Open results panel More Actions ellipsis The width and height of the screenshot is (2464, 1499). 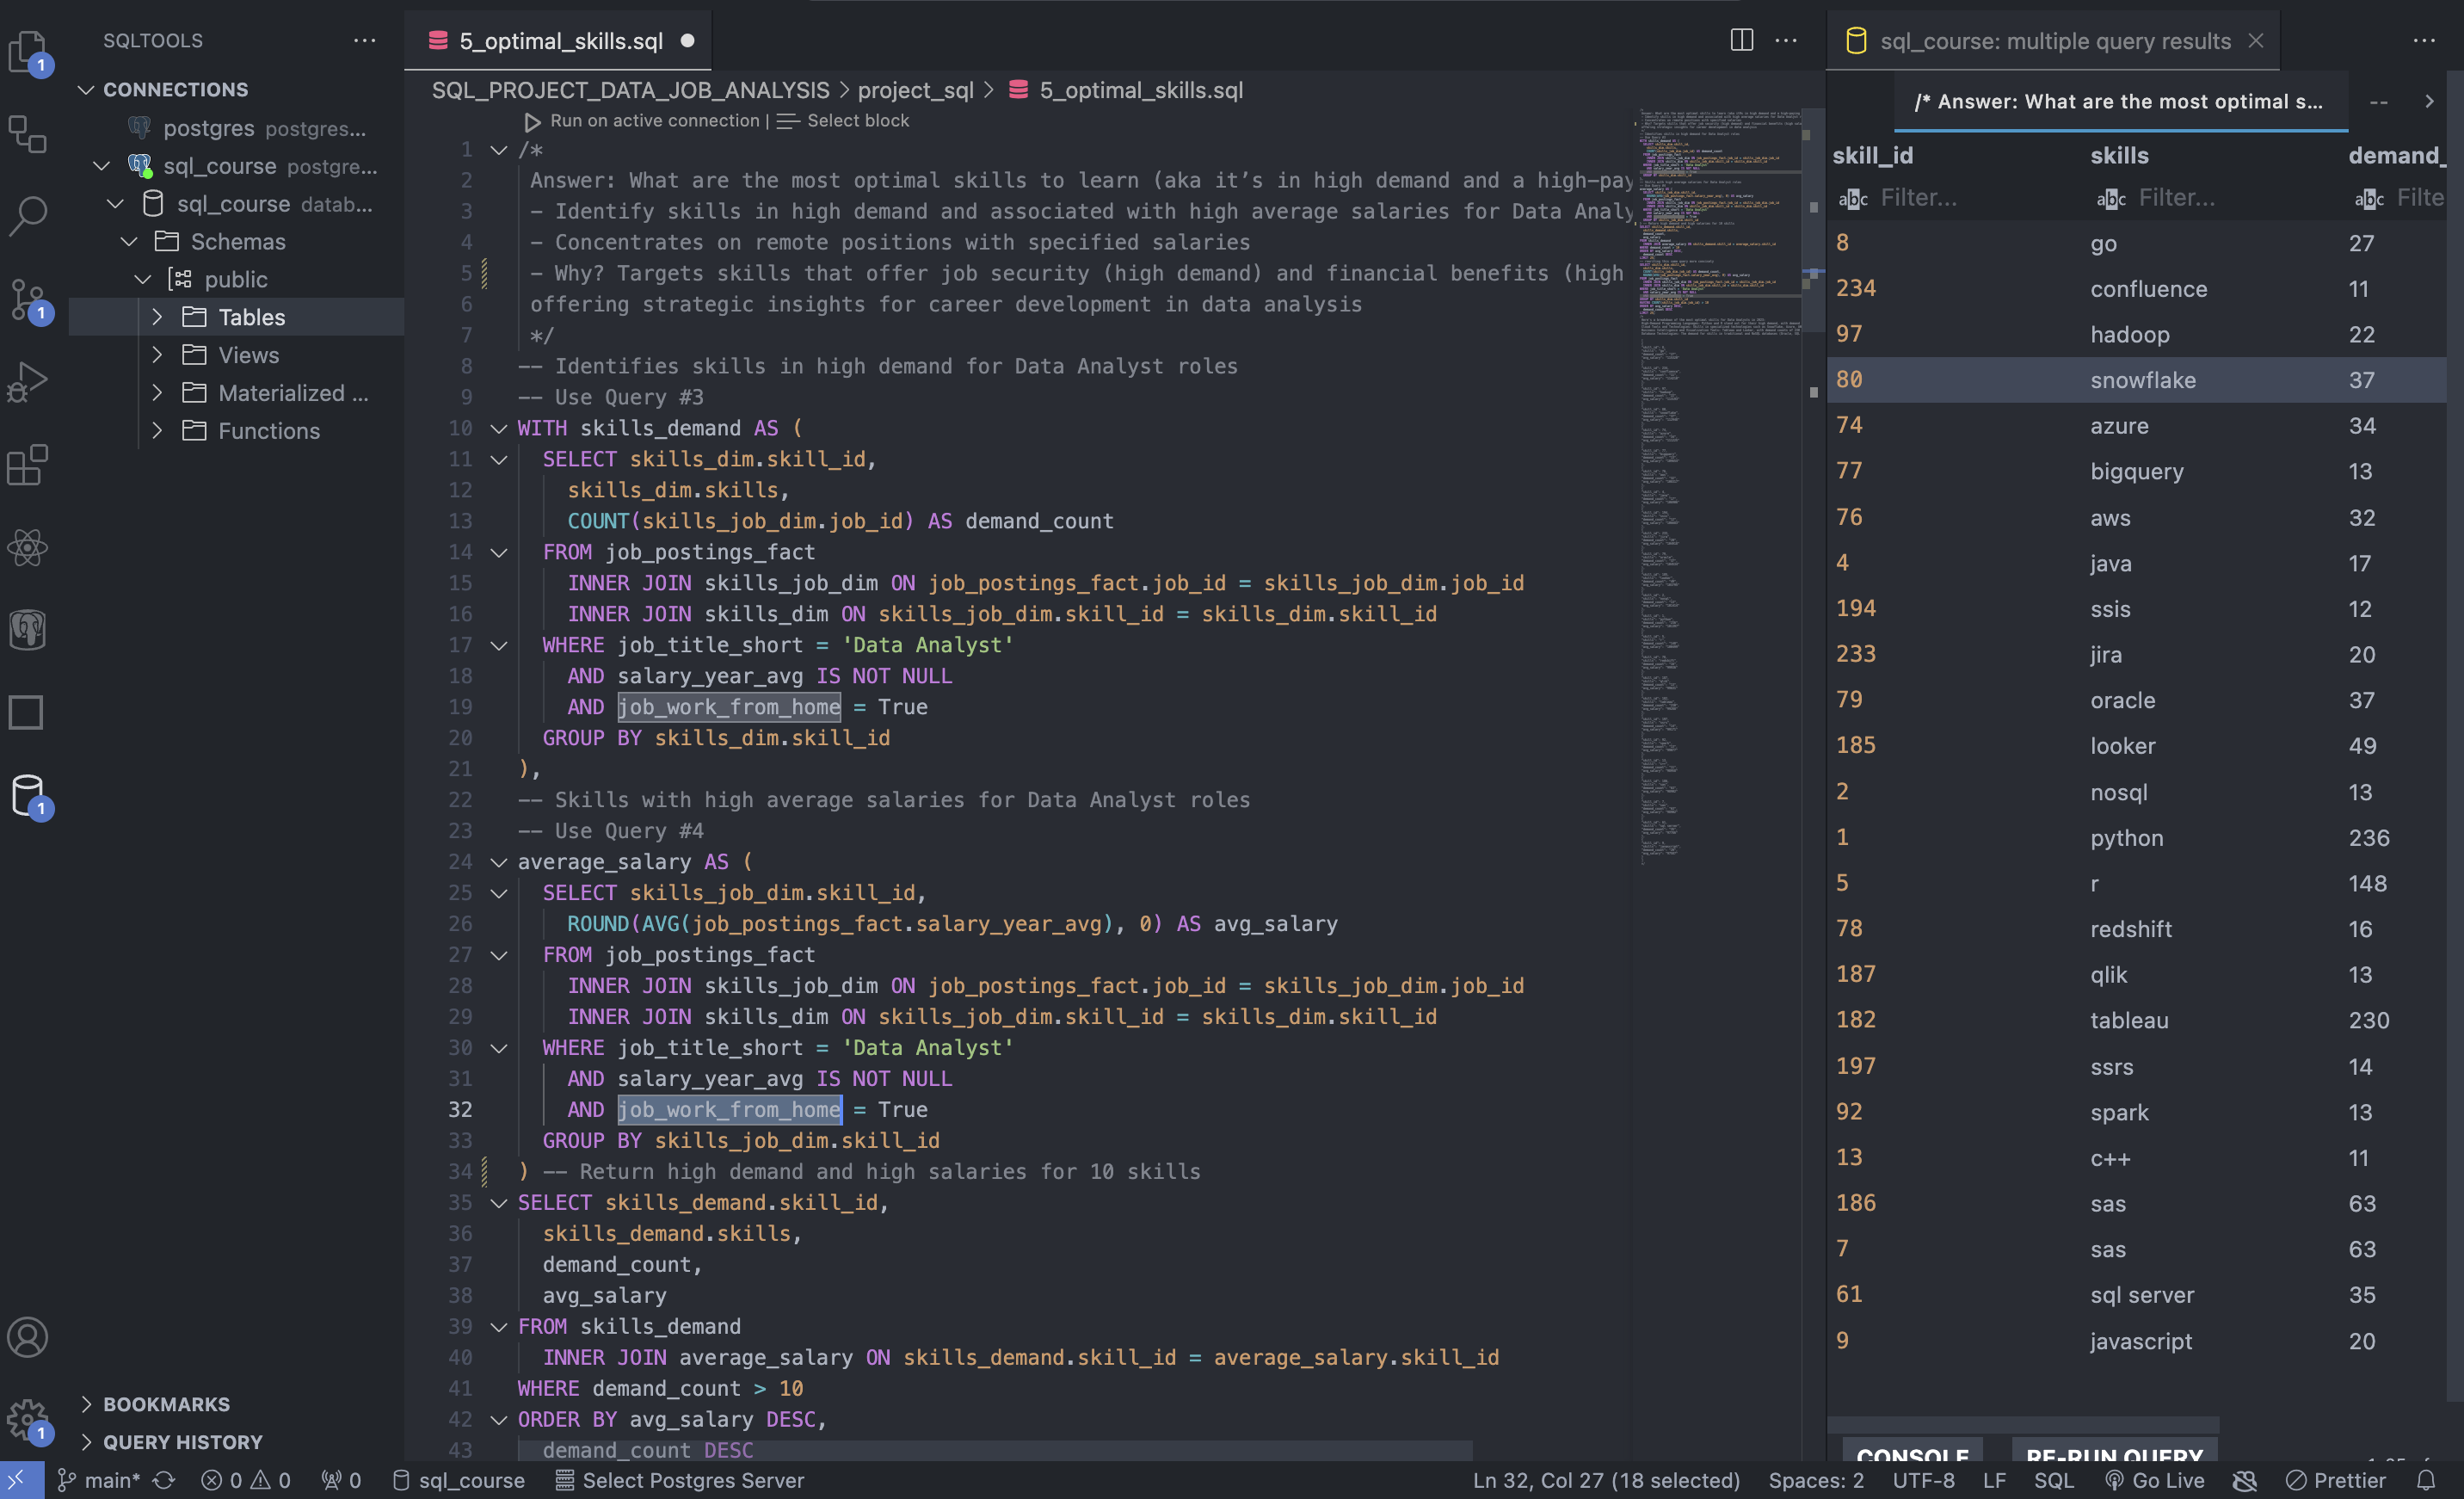(2423, 40)
